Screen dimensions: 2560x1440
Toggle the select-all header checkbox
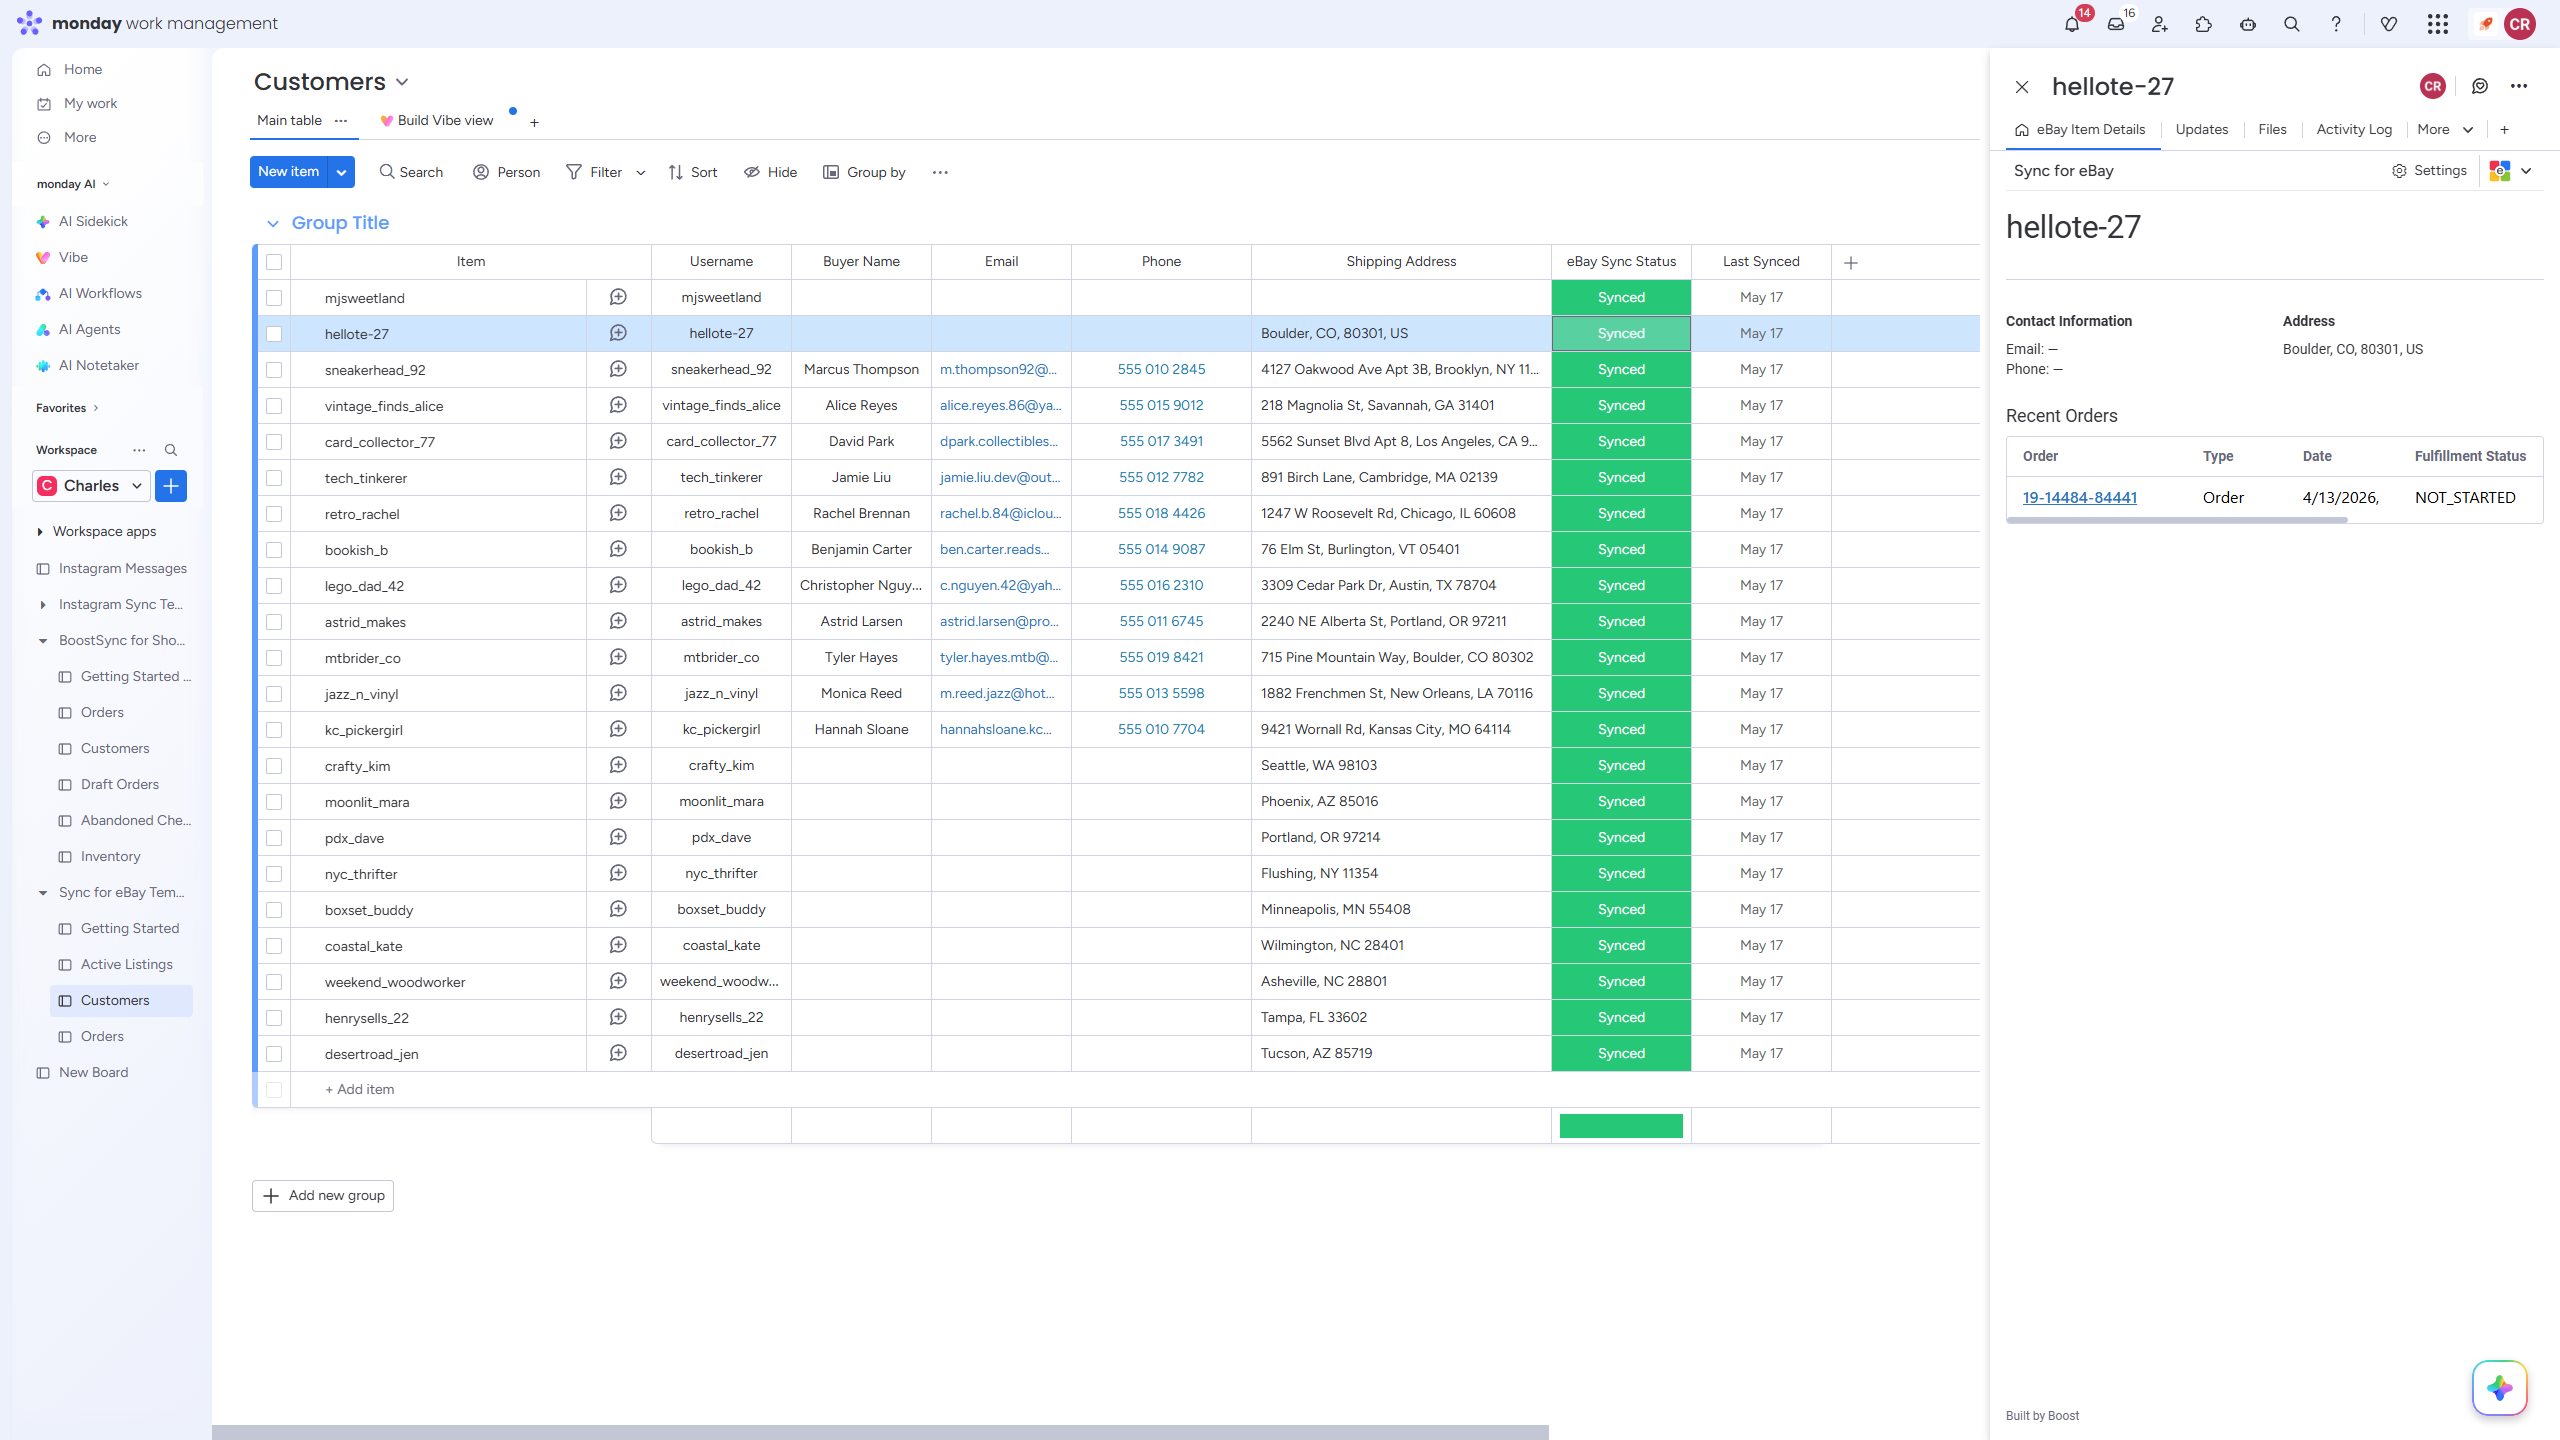[274, 262]
